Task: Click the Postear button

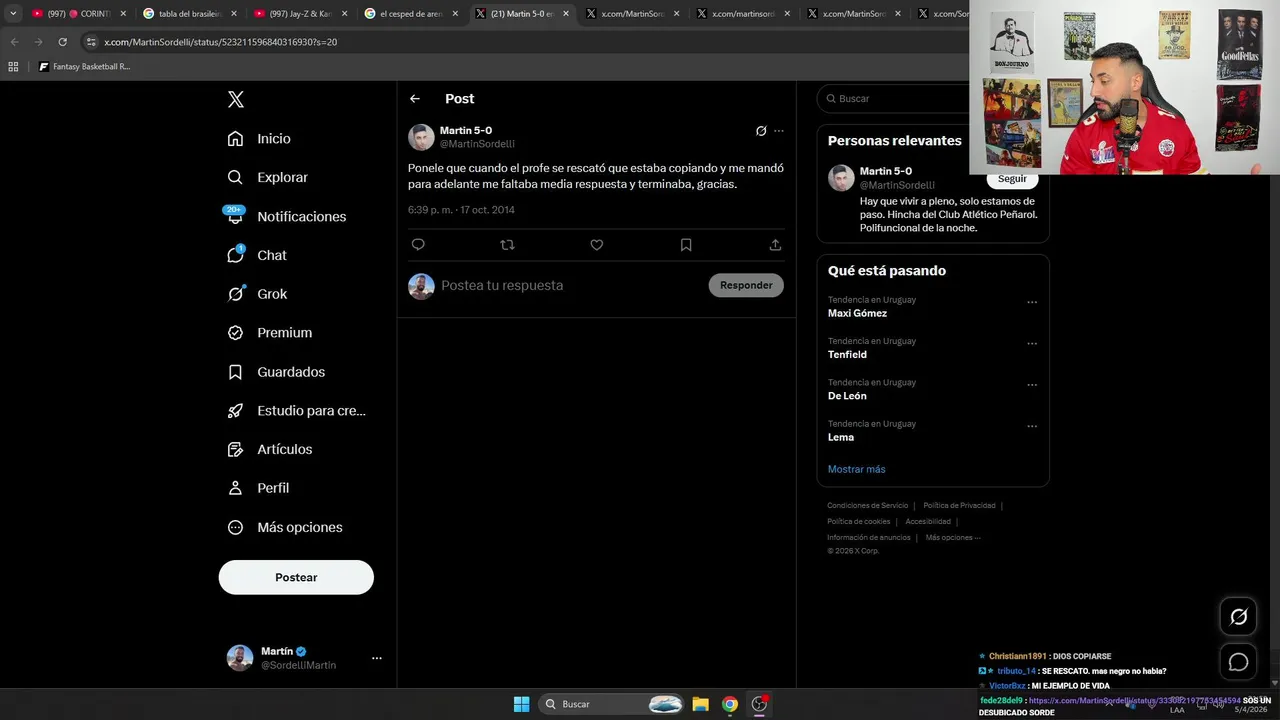Action: point(296,577)
